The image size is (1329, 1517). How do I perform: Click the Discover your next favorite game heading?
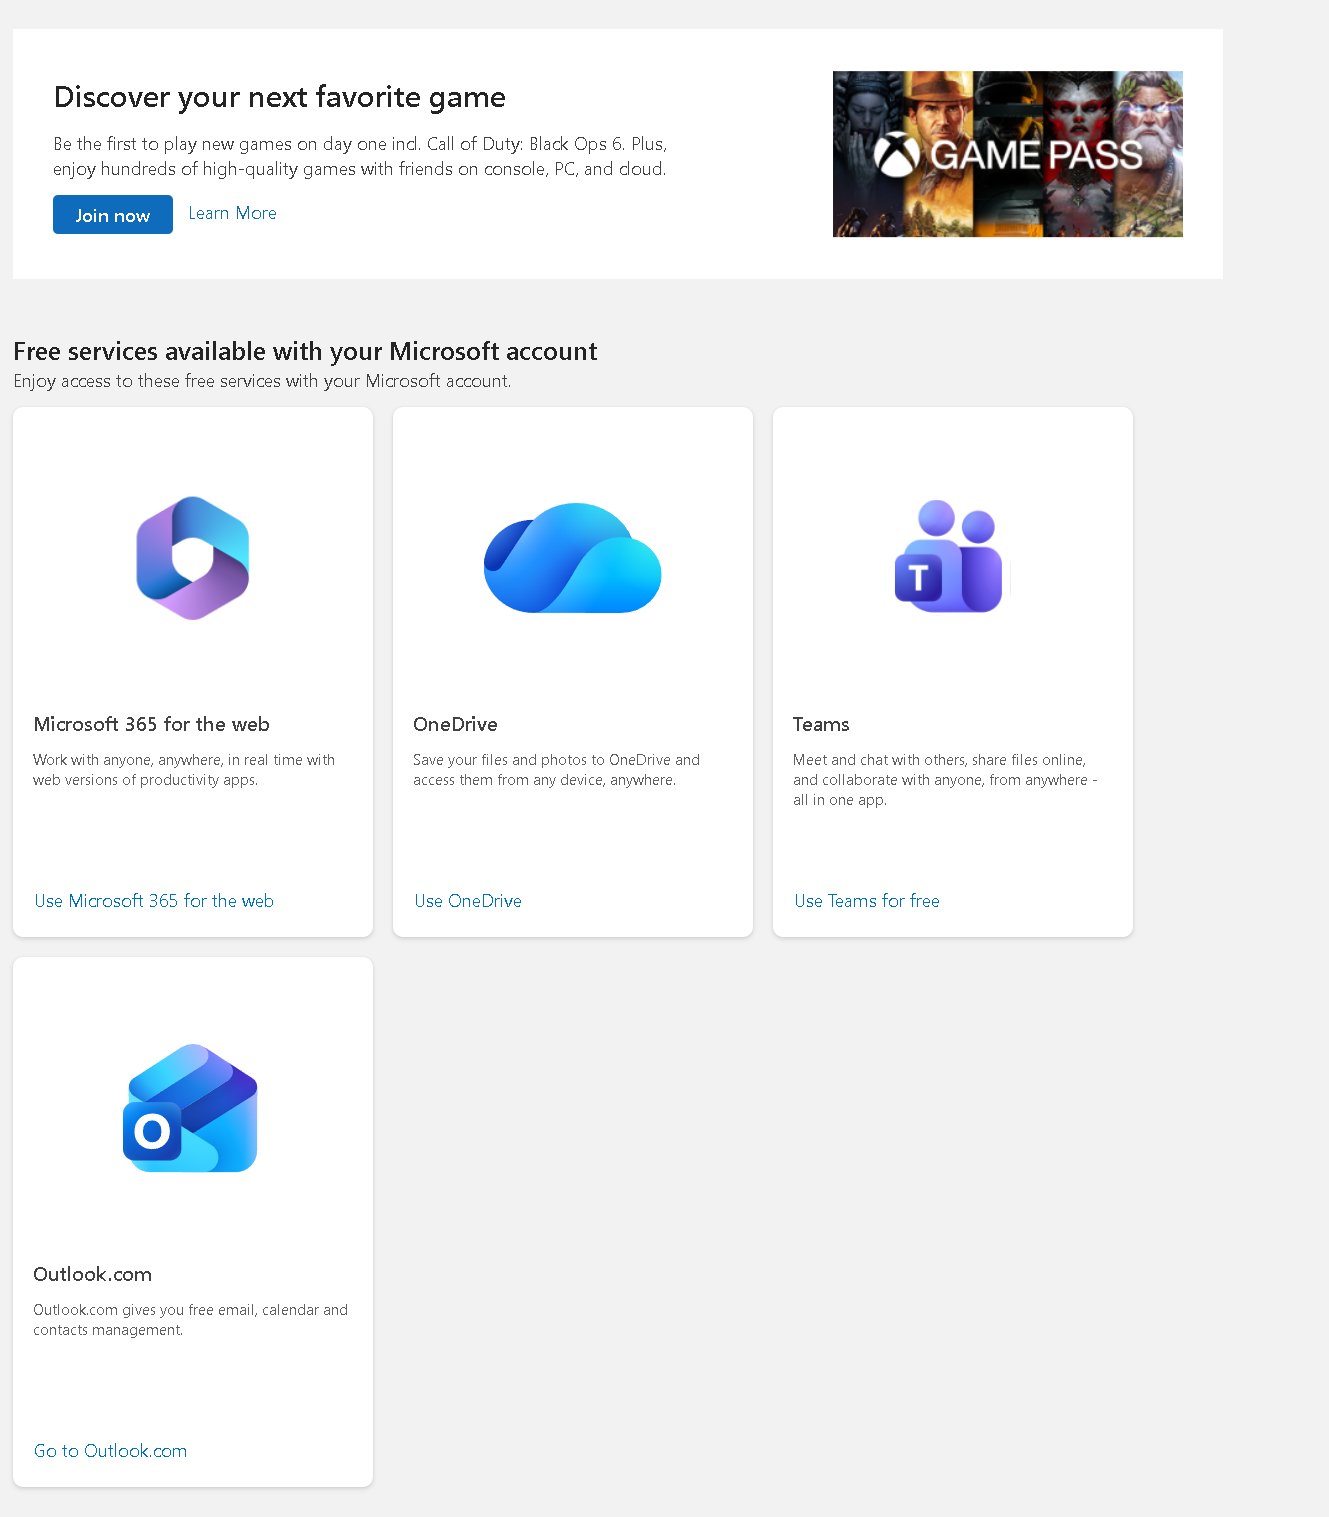279,97
